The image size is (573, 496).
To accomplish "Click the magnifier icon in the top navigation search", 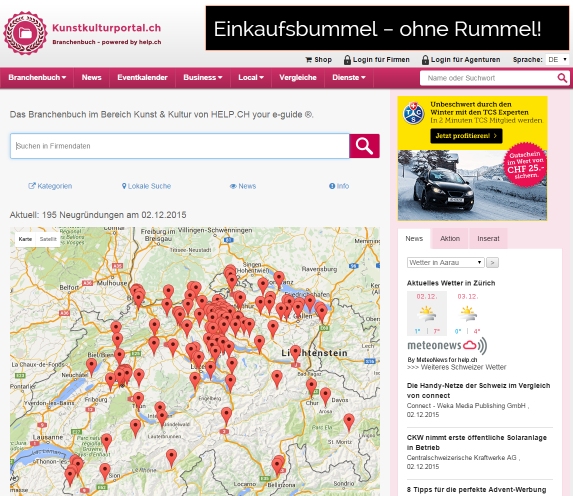I will pos(562,78).
